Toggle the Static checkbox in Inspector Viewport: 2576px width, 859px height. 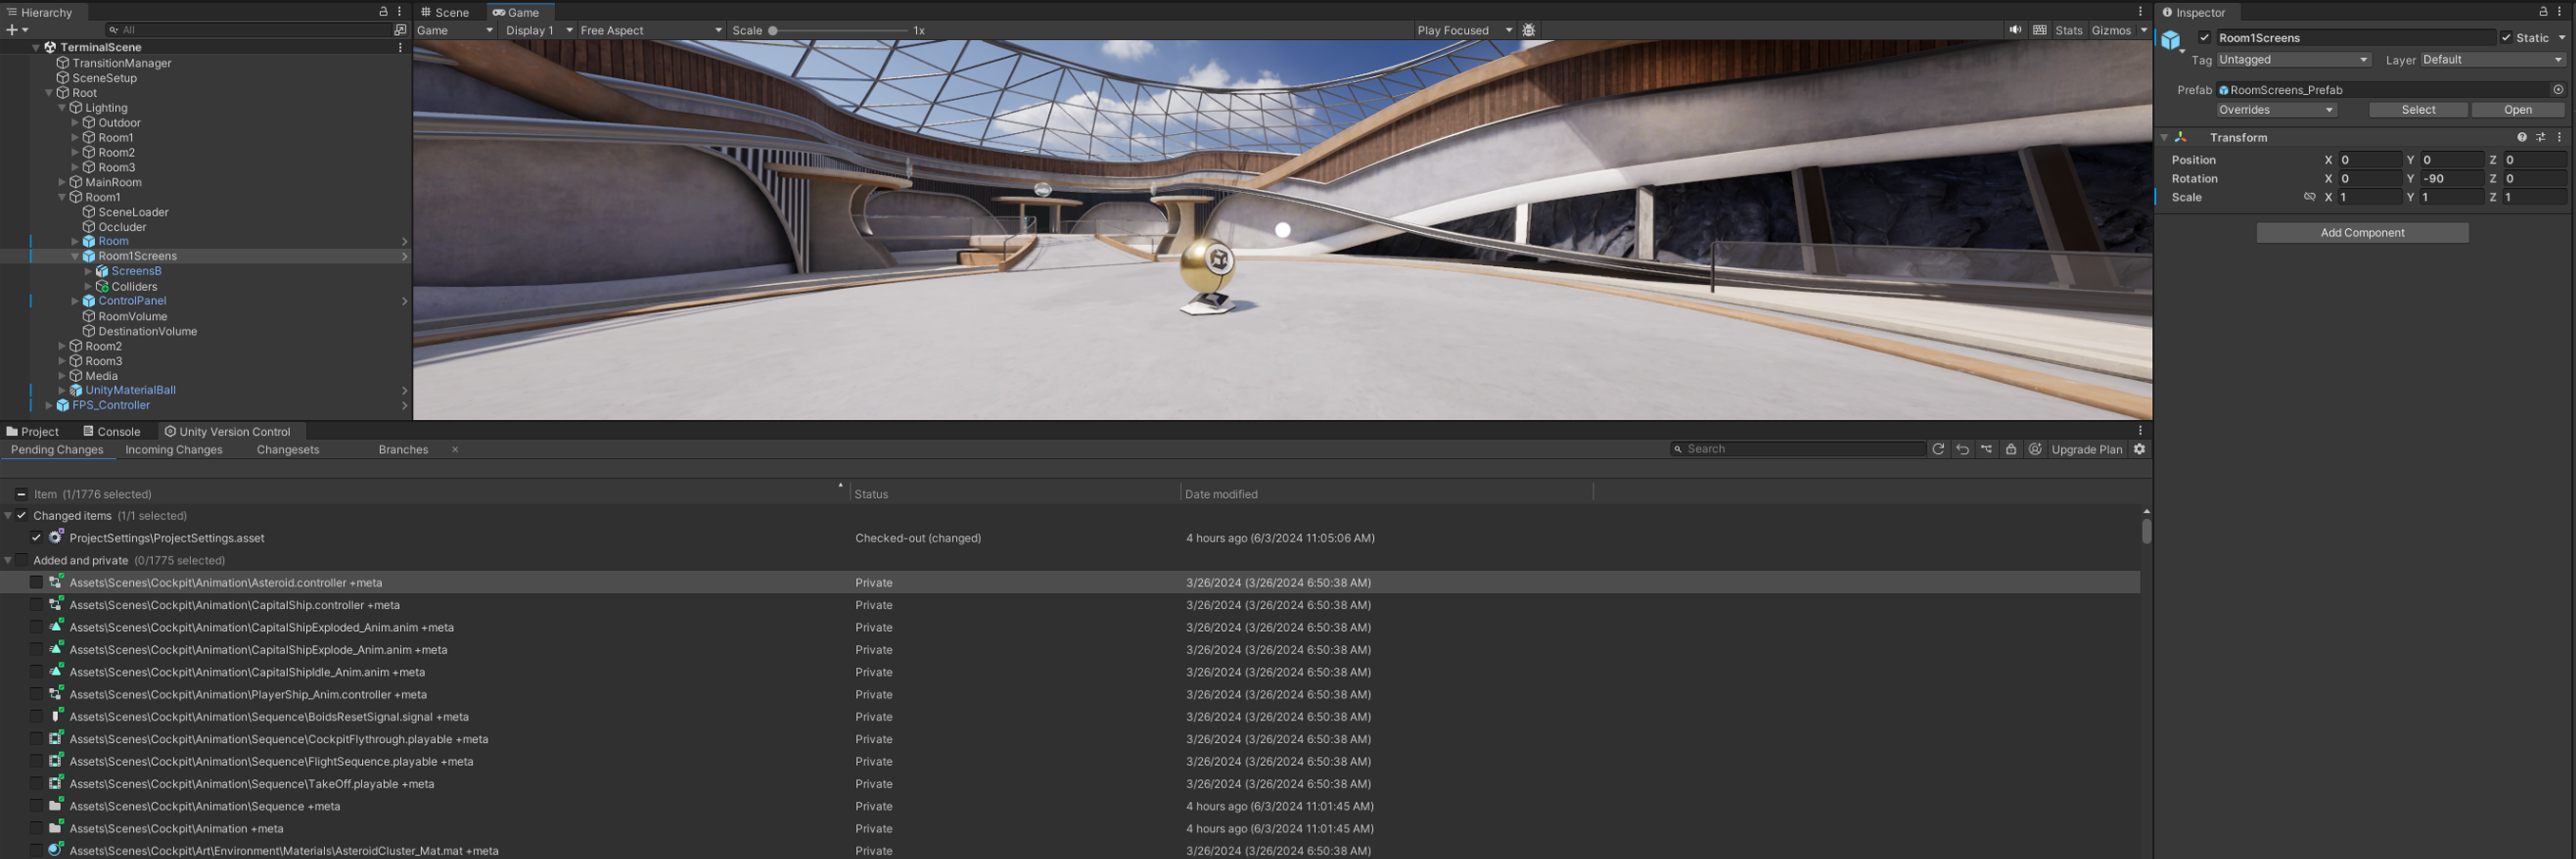pos(2506,38)
